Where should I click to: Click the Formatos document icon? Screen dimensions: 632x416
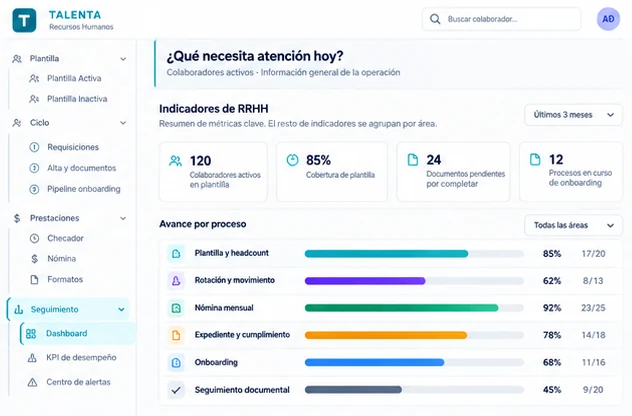click(x=35, y=279)
